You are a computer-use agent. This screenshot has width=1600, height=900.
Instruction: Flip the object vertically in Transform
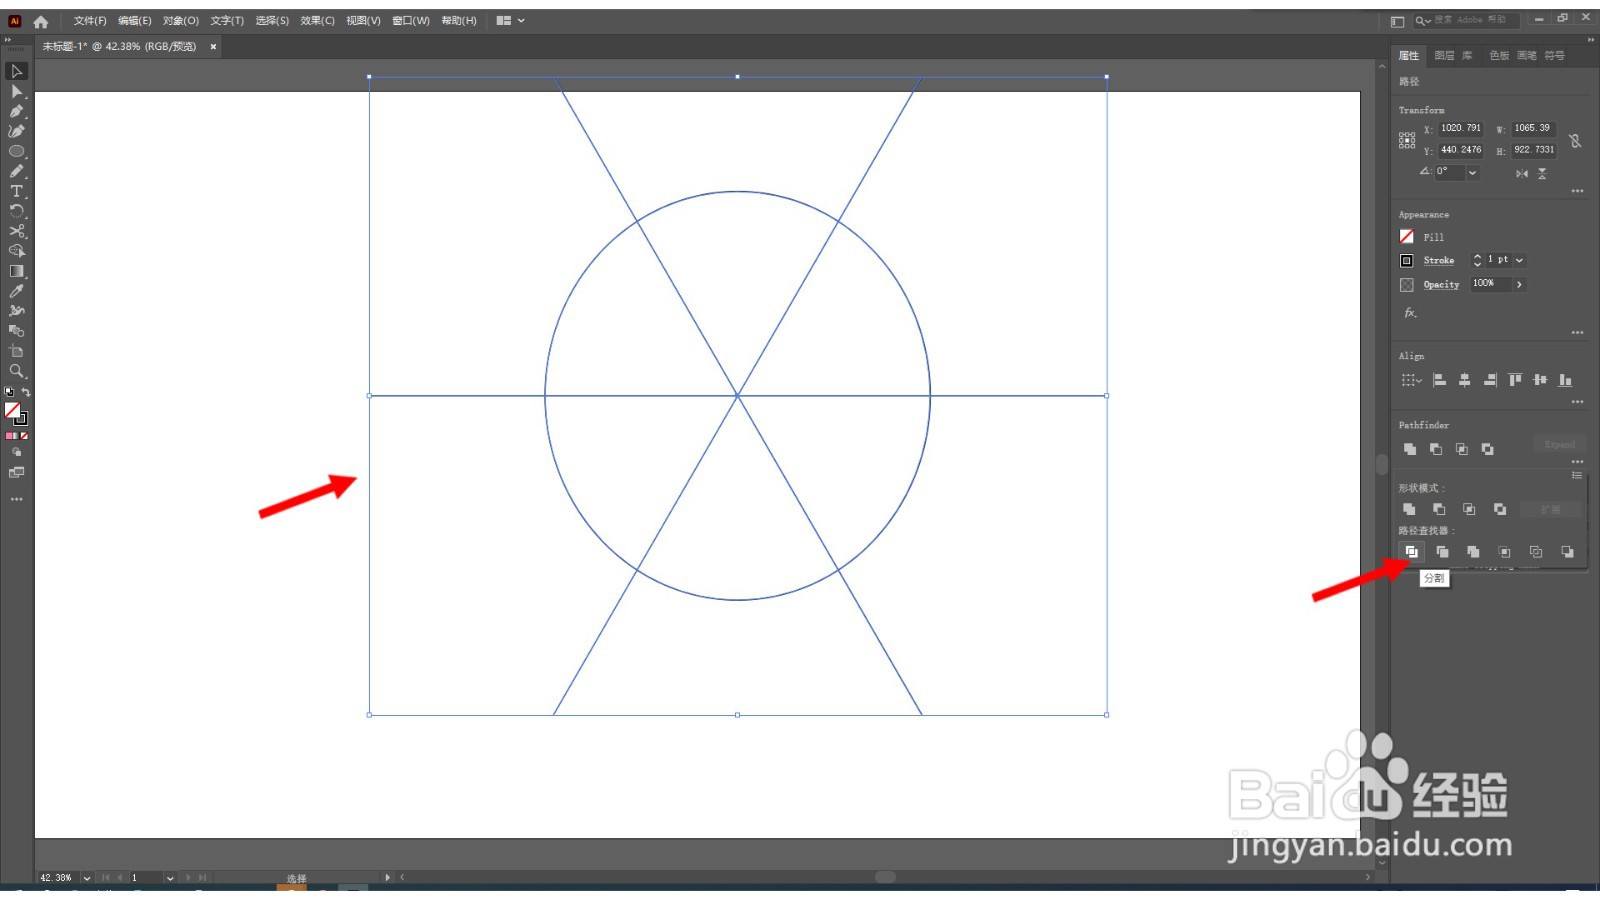pos(1542,173)
